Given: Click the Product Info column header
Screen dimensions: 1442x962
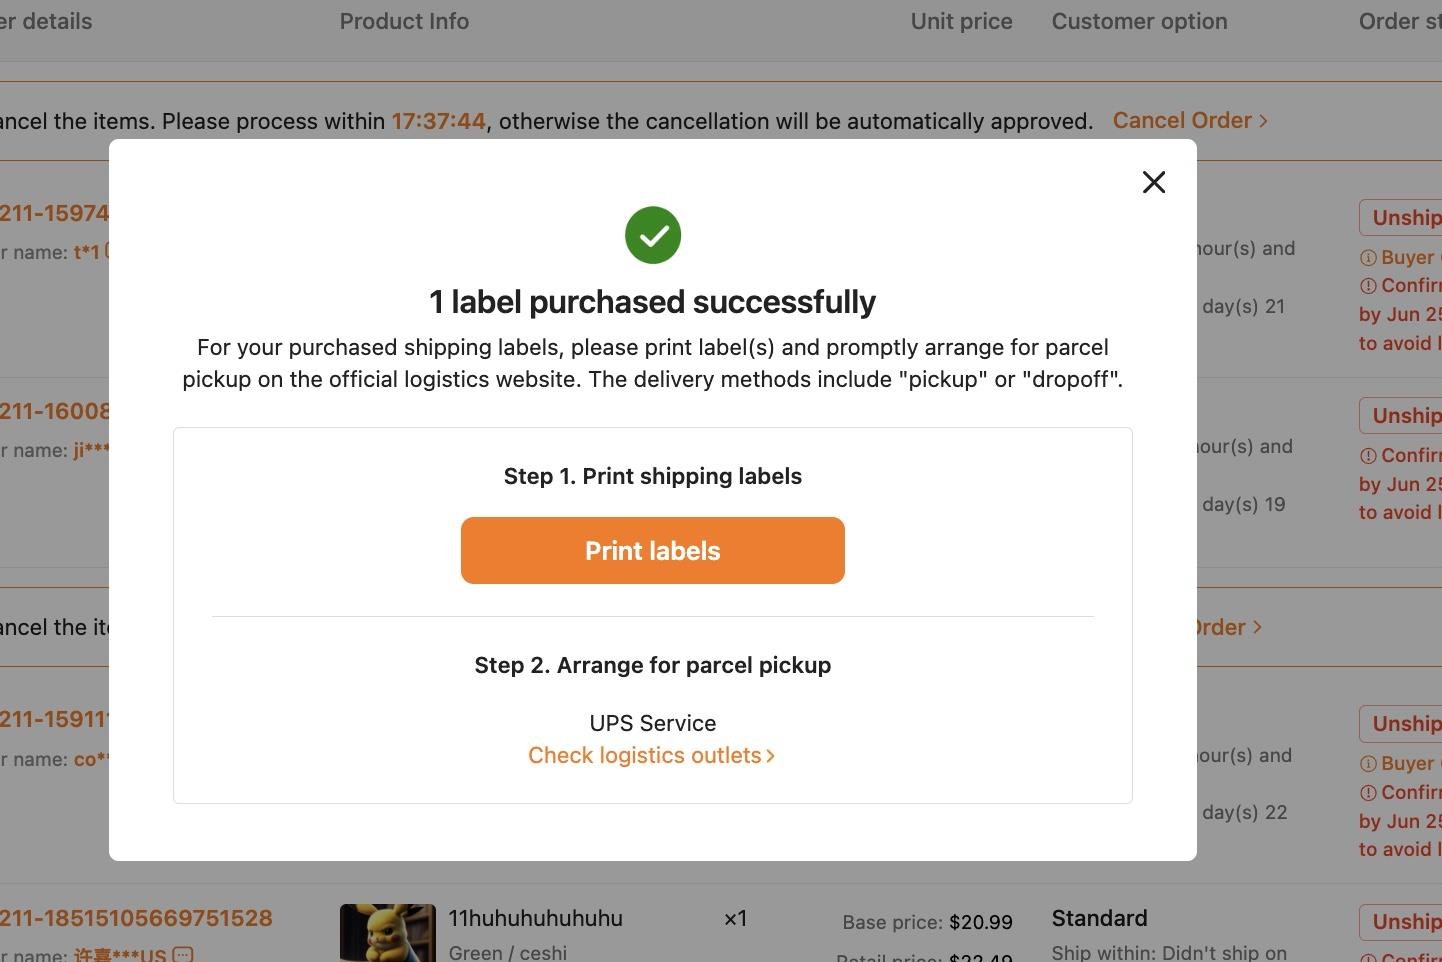Looking at the screenshot, I should (x=404, y=21).
